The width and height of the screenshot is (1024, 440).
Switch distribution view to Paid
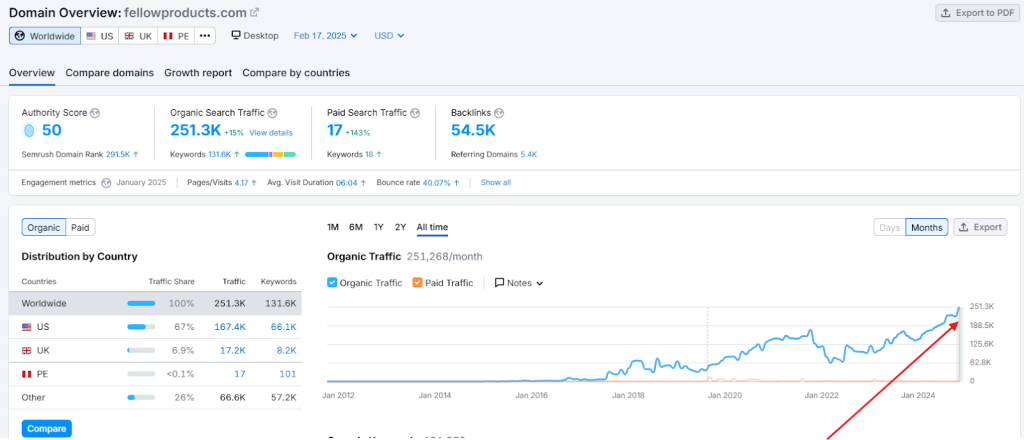click(x=80, y=228)
